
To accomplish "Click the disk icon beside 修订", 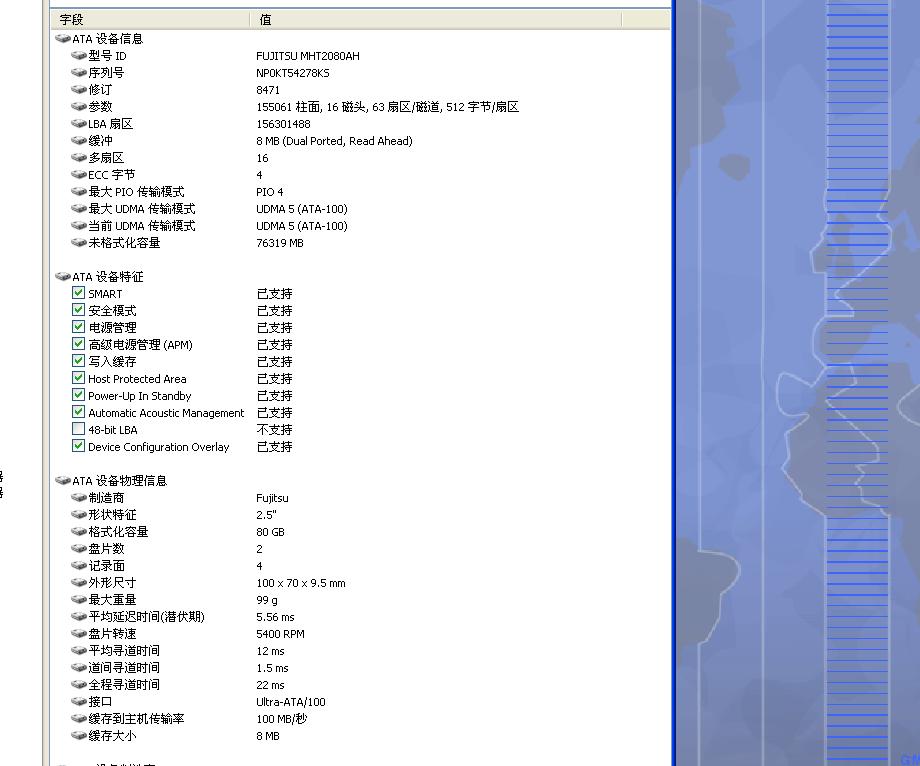I will coord(79,90).
